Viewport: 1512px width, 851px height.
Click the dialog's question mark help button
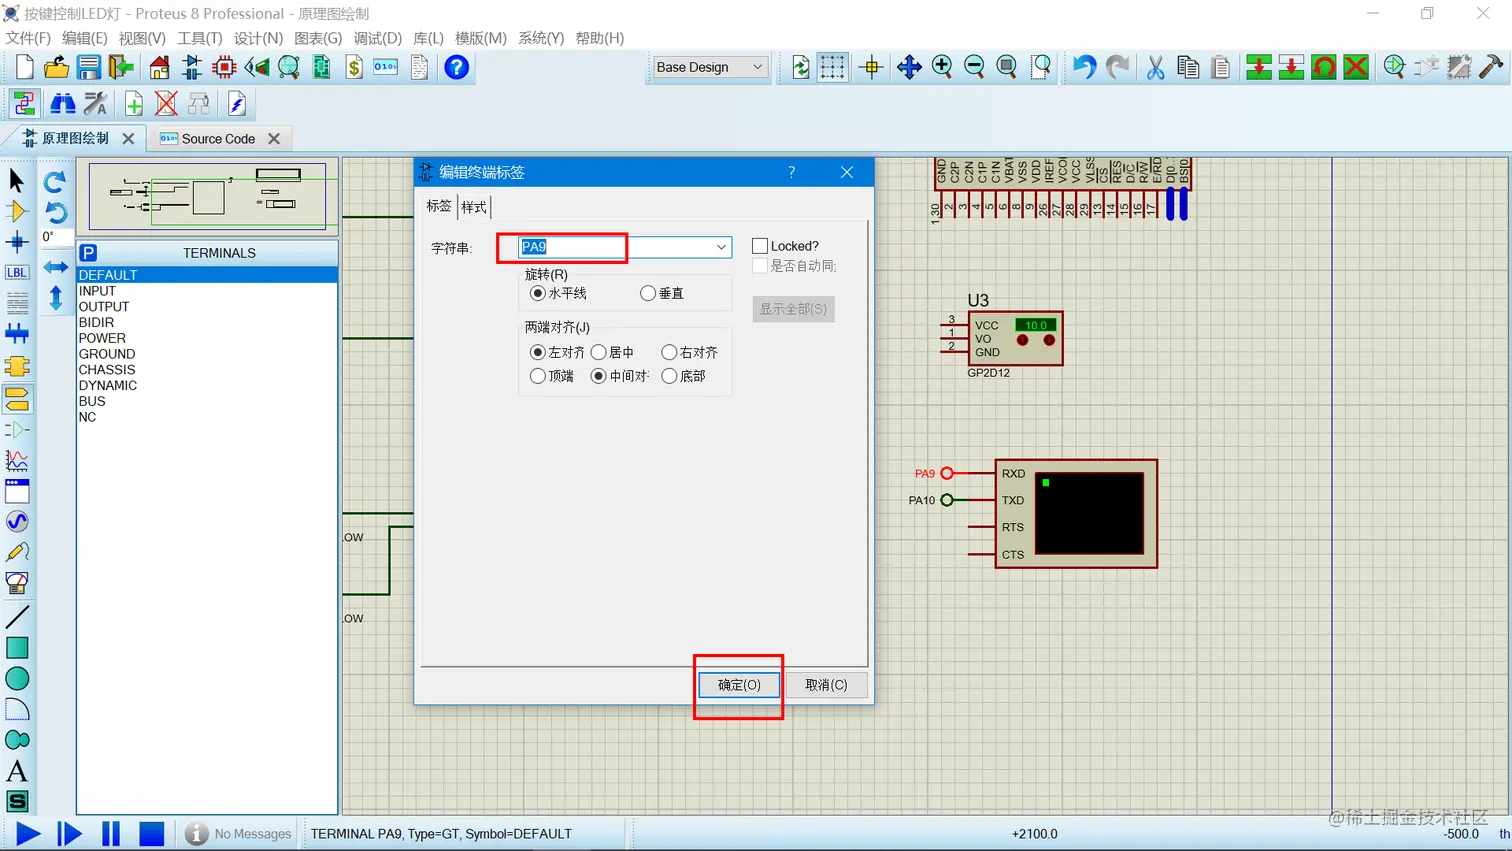[791, 172]
